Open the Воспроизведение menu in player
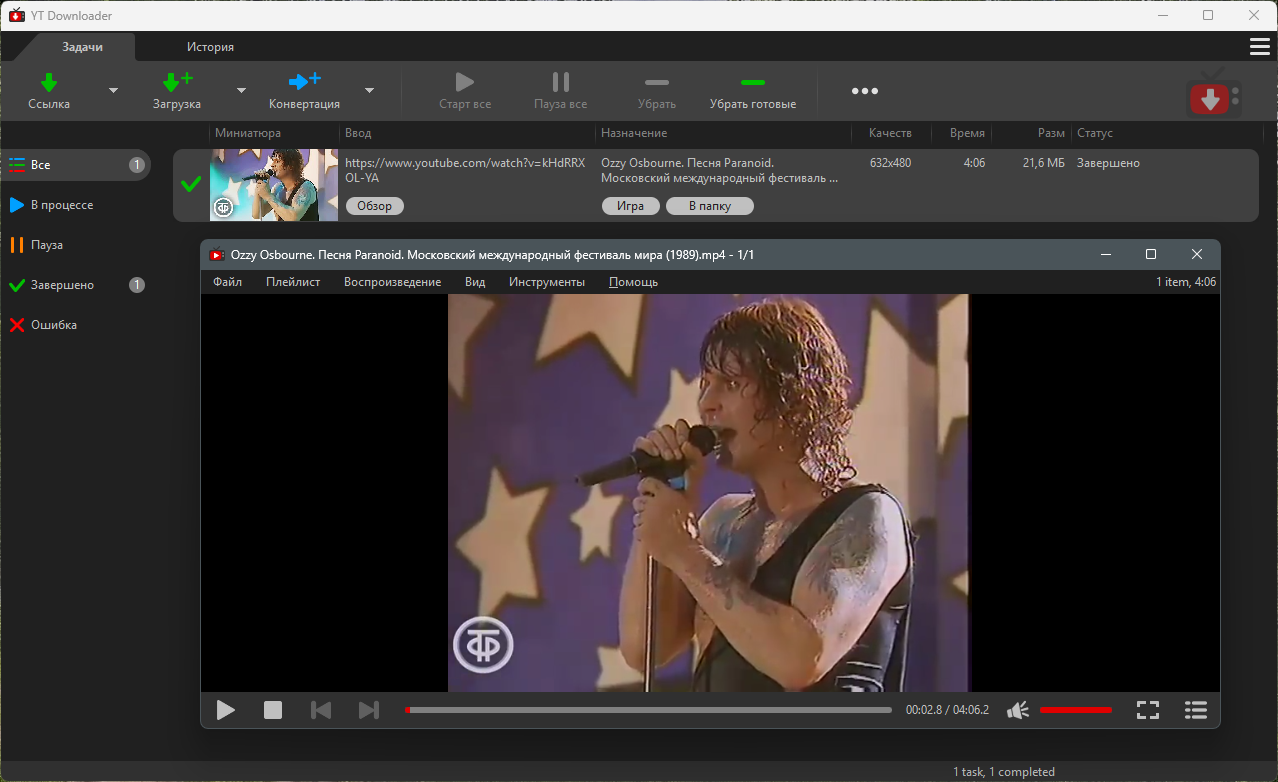The width and height of the screenshot is (1278, 782). pyautogui.click(x=392, y=282)
